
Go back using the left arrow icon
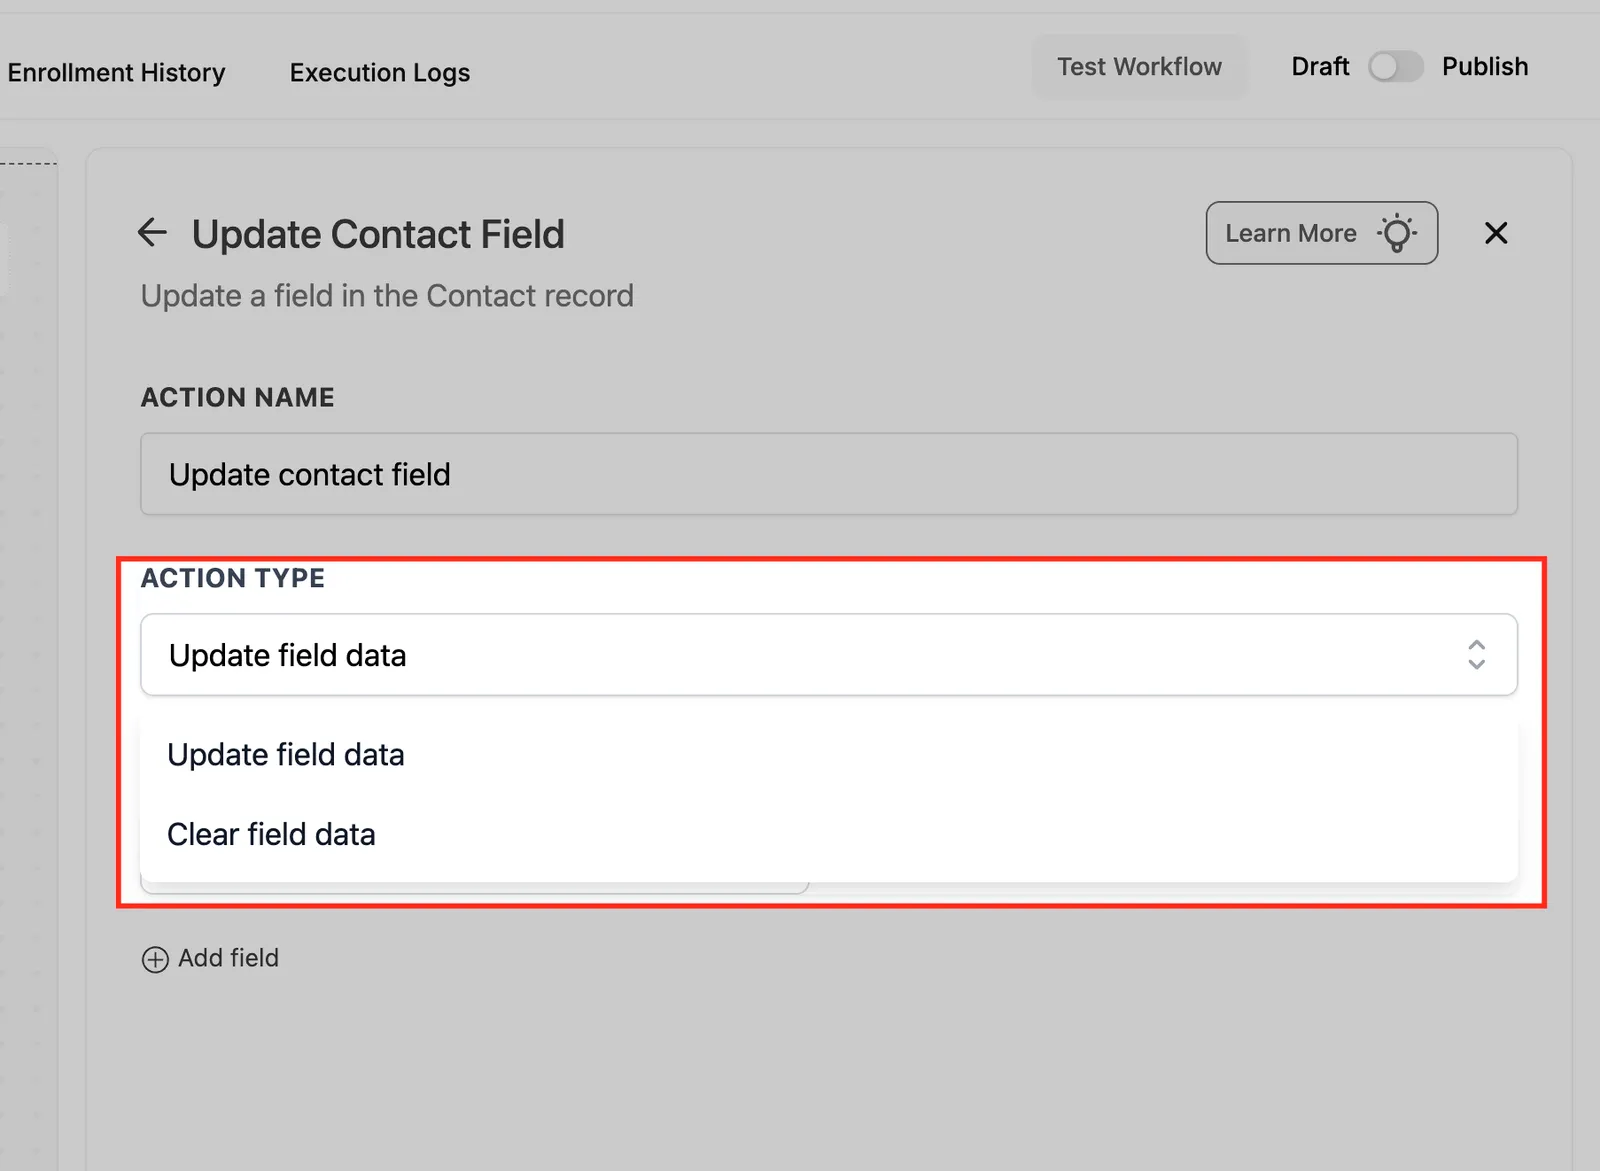tap(152, 232)
